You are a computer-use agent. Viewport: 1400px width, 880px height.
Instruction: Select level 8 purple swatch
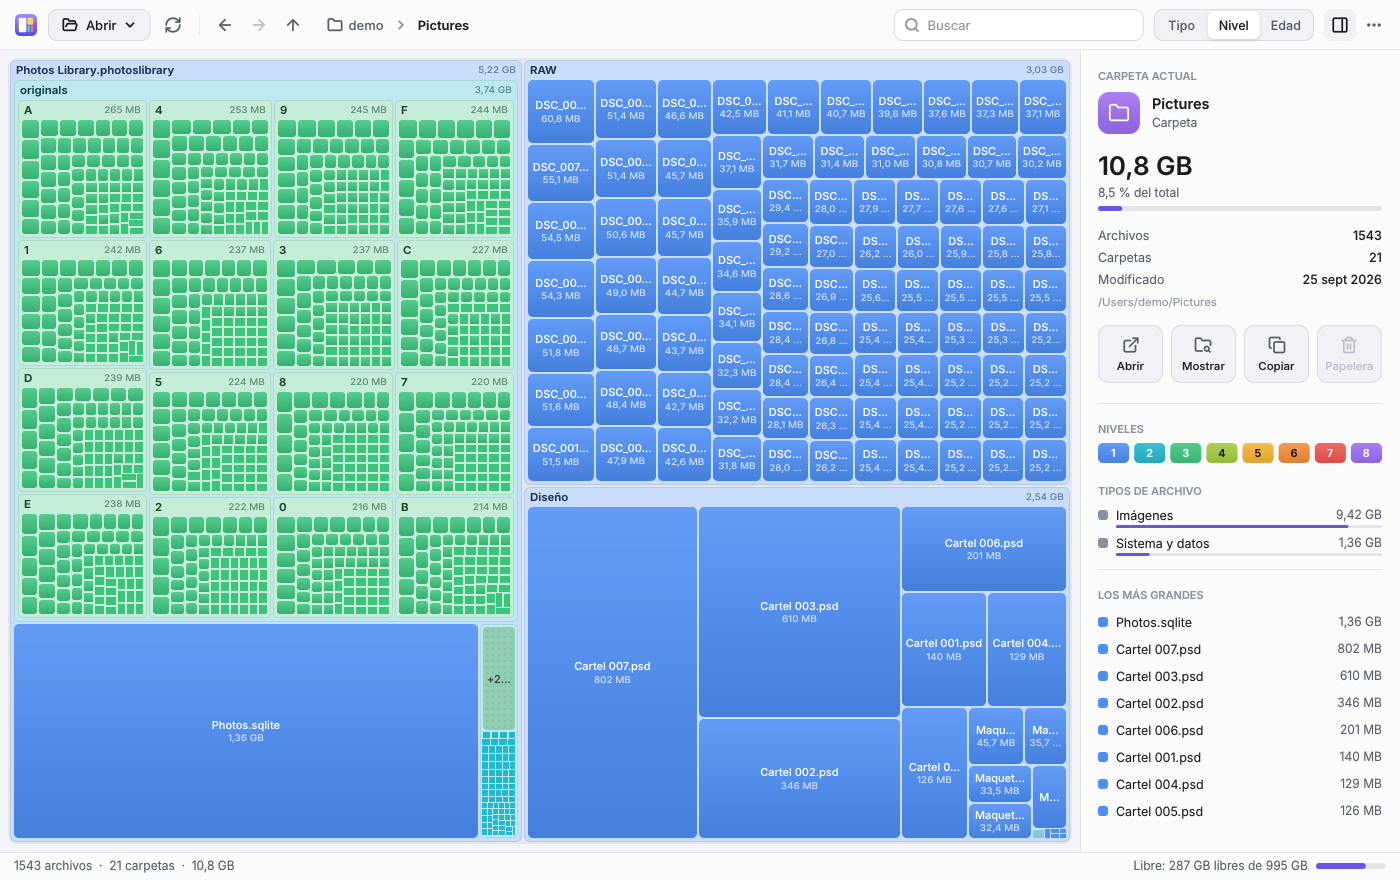[1366, 453]
